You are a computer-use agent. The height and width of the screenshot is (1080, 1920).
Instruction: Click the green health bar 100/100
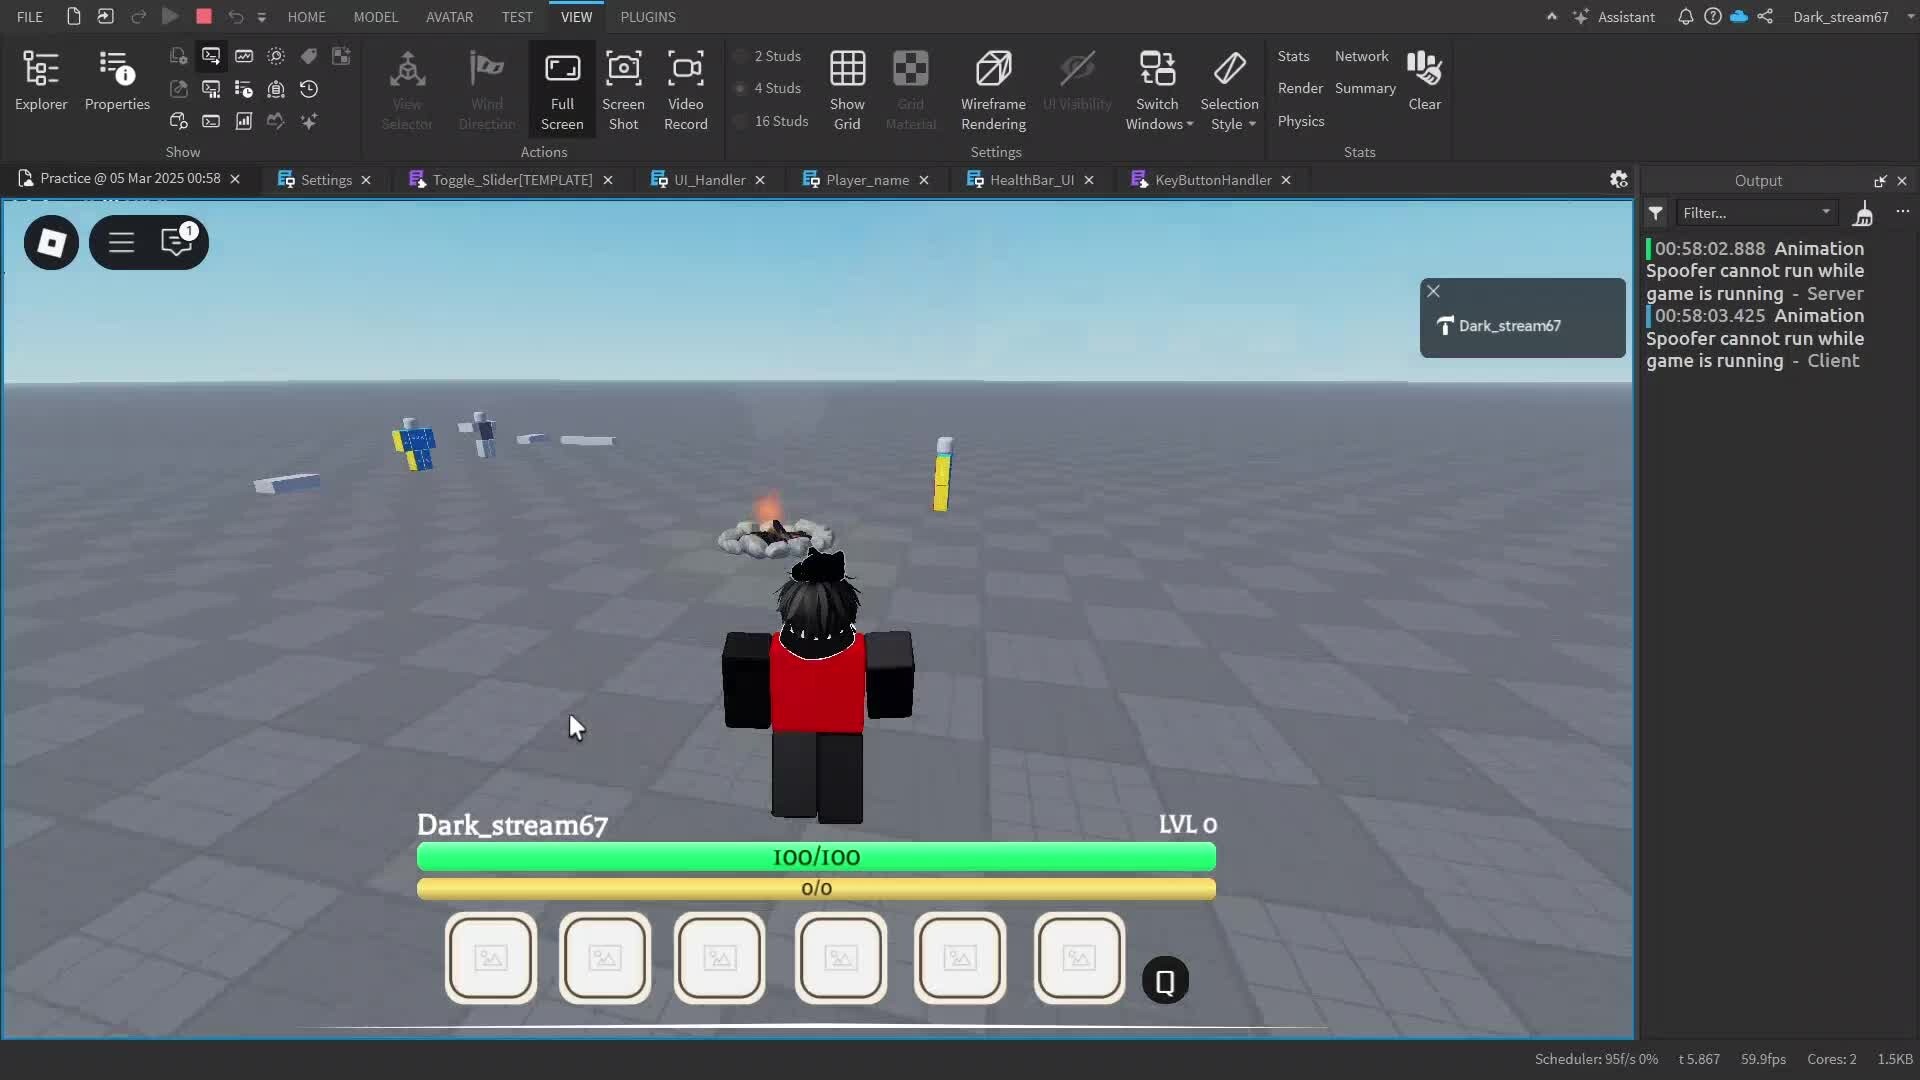[x=815, y=857]
